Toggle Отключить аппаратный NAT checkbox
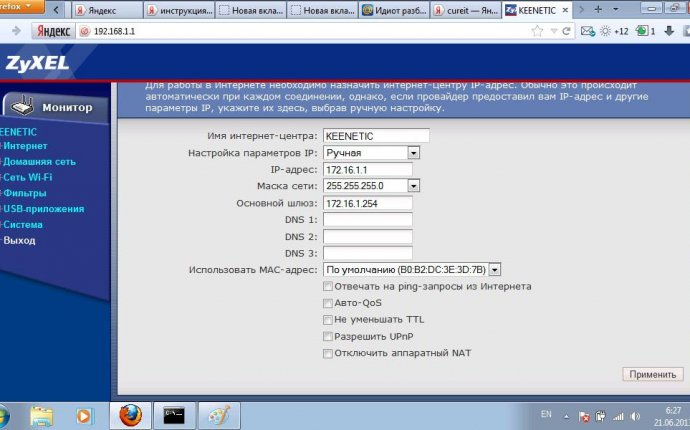The width and height of the screenshot is (690, 430). 328,353
